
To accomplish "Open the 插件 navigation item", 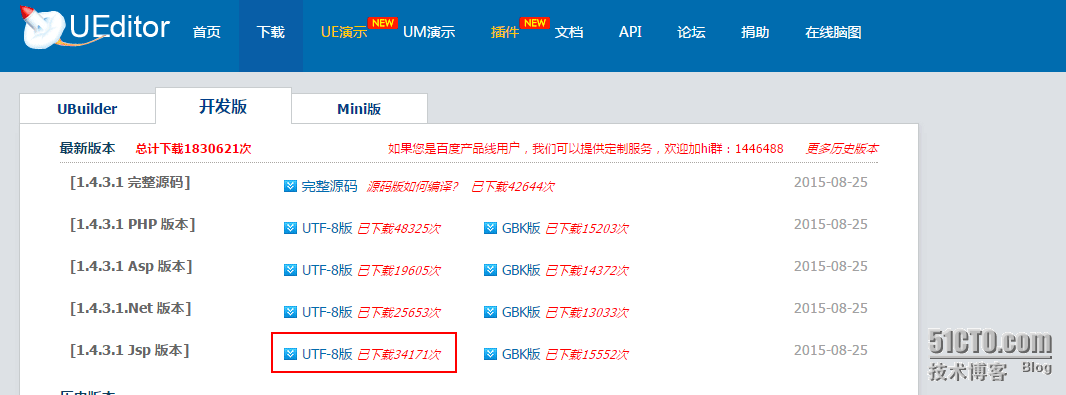I will pos(505,33).
